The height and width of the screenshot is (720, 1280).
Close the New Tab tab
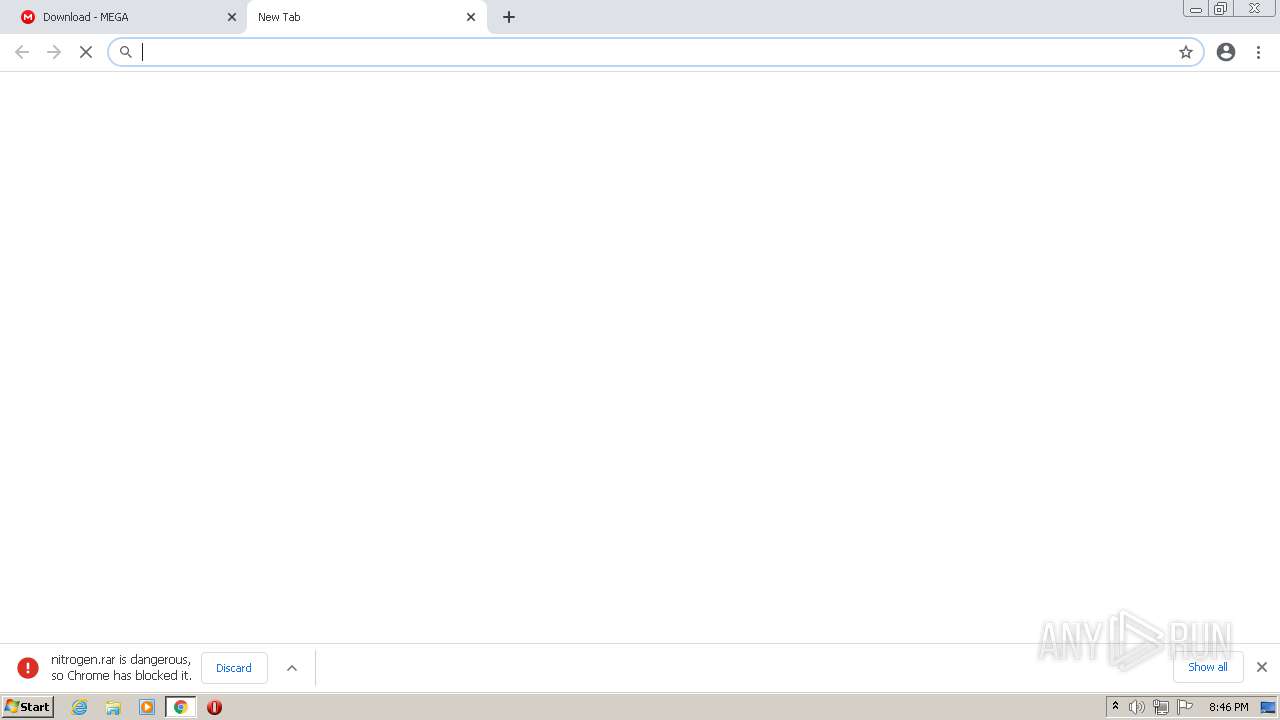[471, 17]
